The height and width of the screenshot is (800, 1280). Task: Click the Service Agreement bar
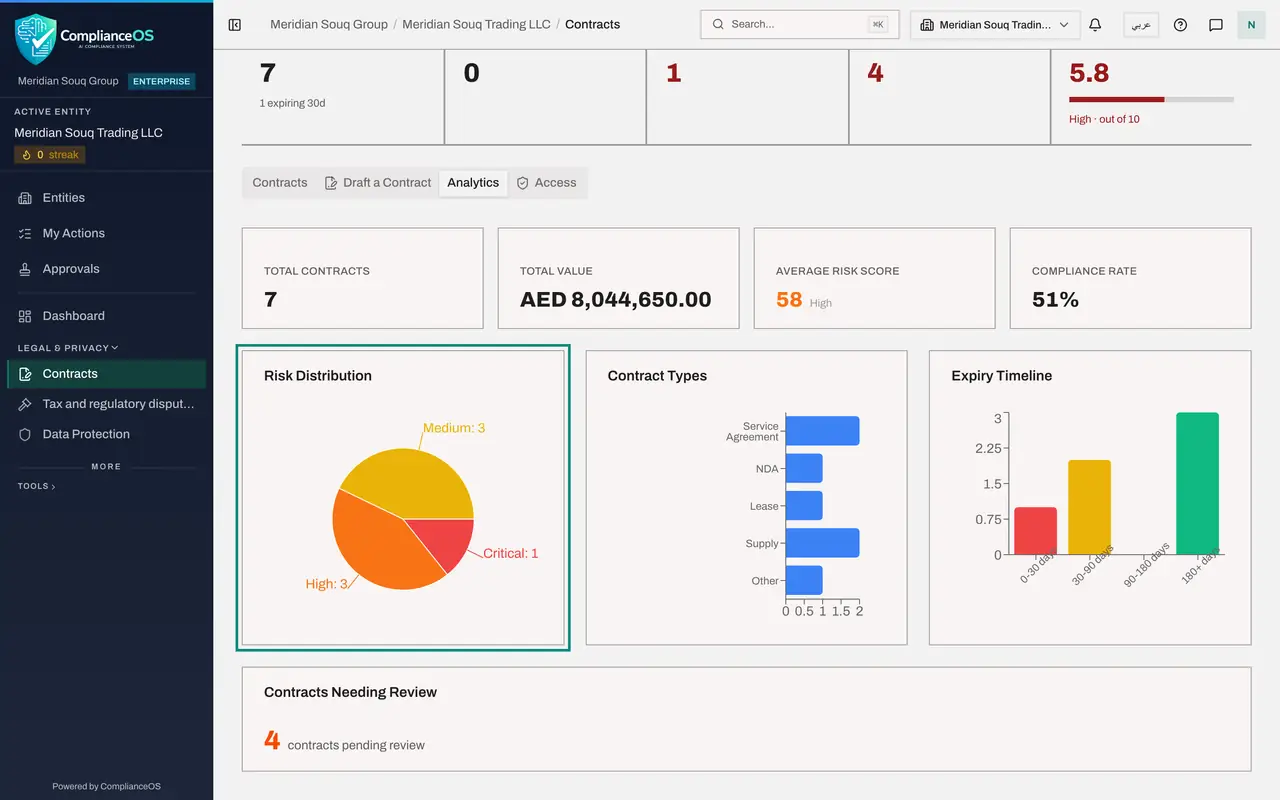822,431
